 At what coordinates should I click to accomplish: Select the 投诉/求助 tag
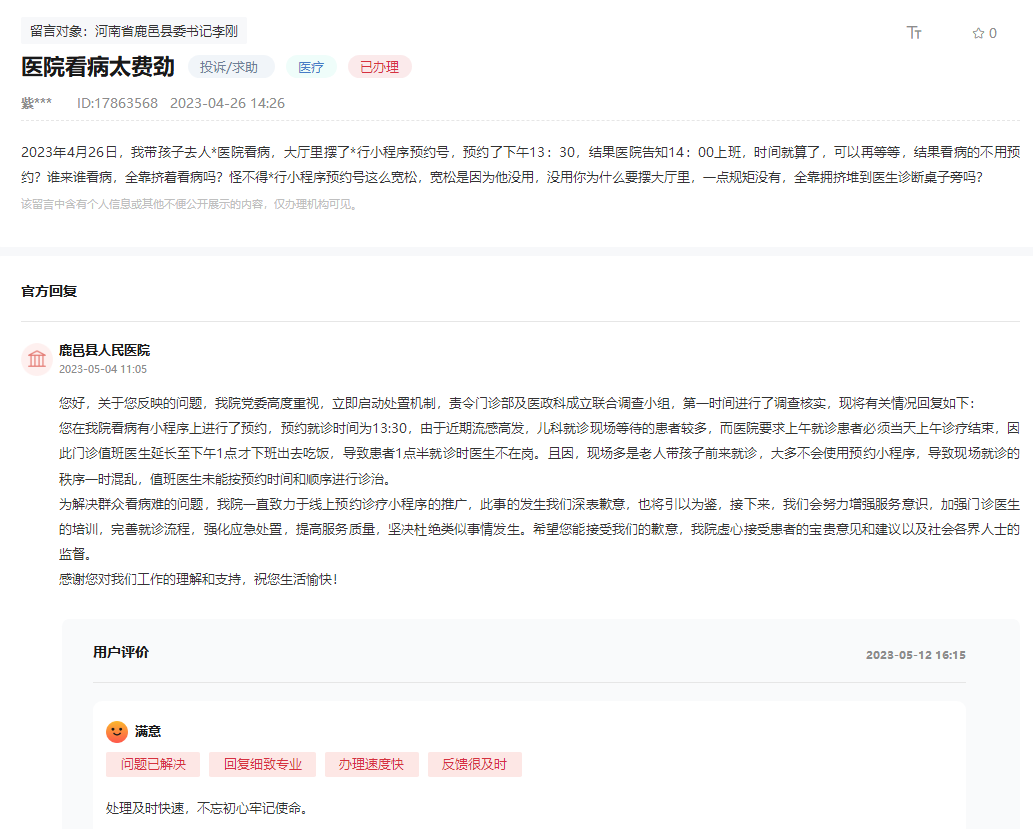tap(231, 67)
